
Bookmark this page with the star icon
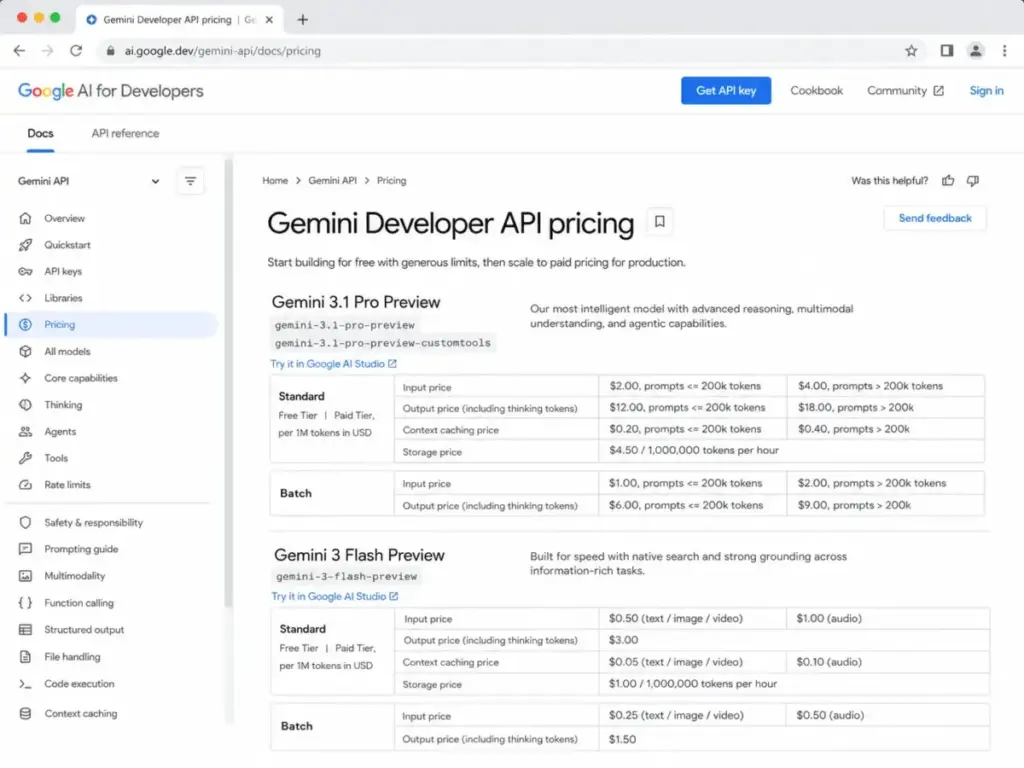coord(911,50)
